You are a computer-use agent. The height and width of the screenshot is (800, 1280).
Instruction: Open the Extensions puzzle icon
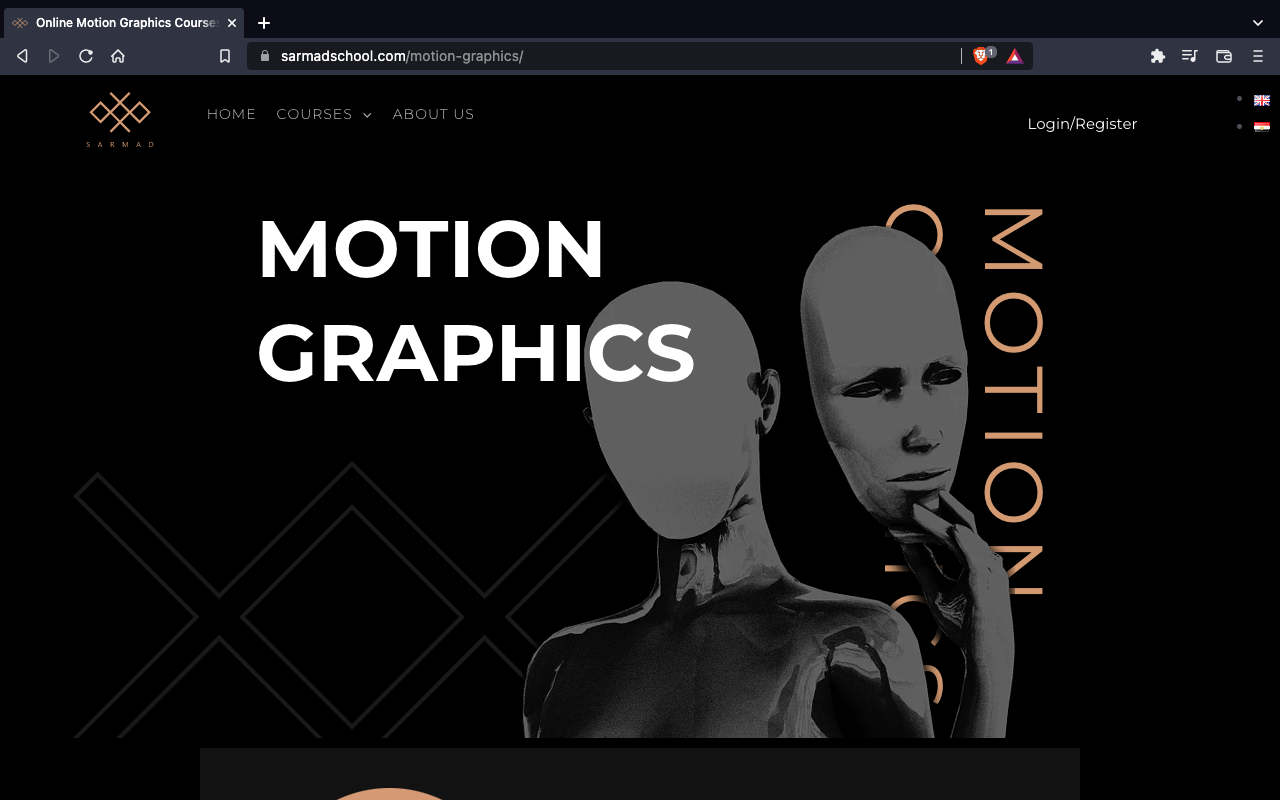point(1158,56)
